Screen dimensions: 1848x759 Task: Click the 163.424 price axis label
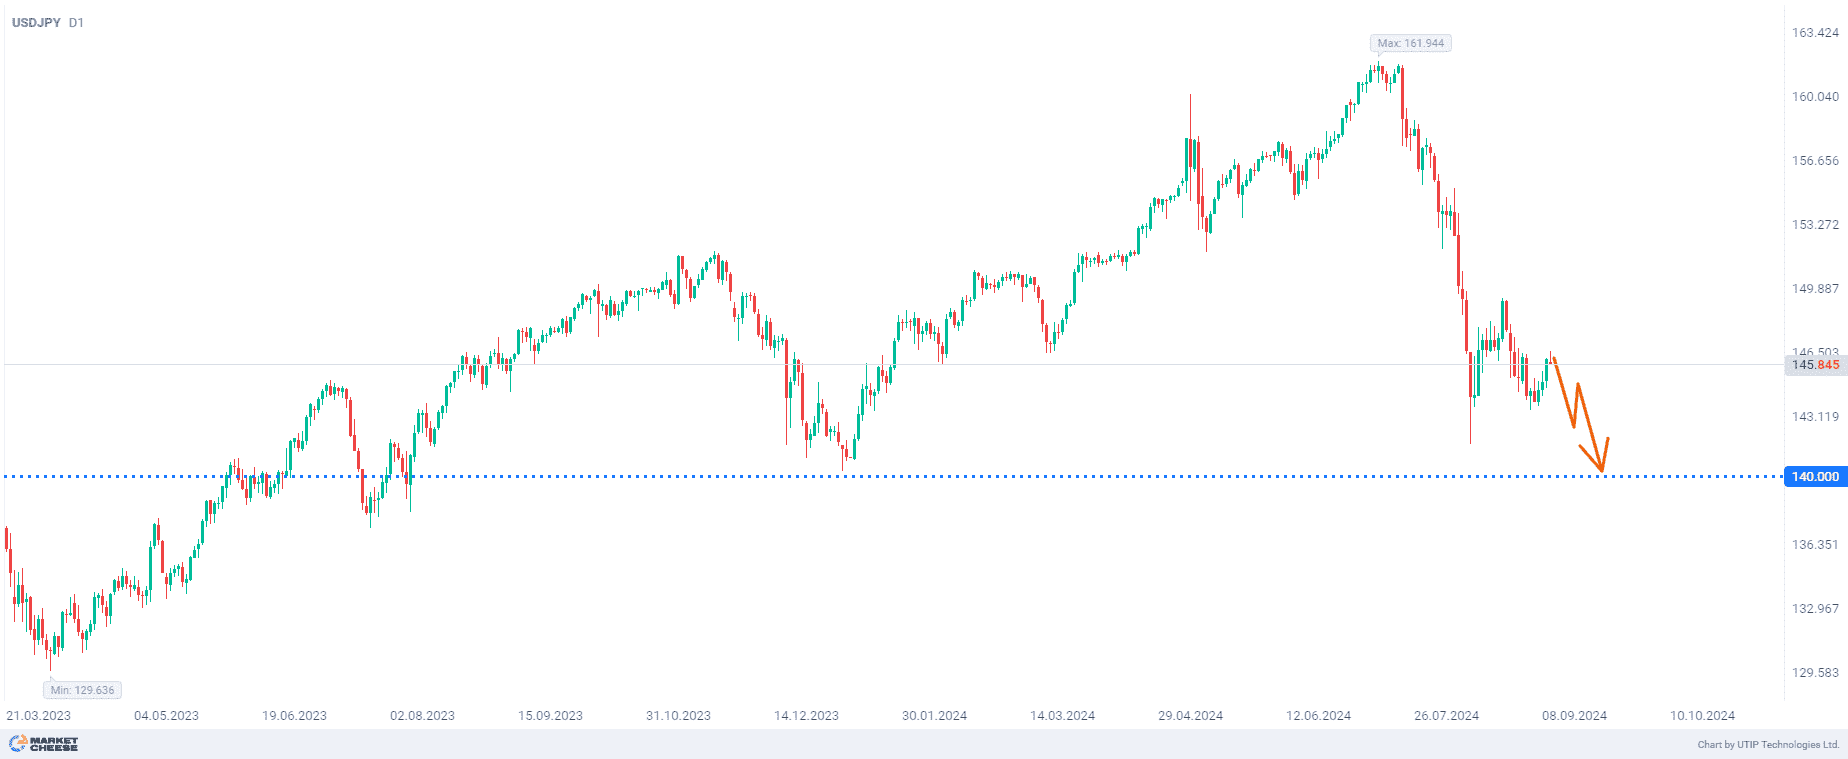pos(1814,33)
